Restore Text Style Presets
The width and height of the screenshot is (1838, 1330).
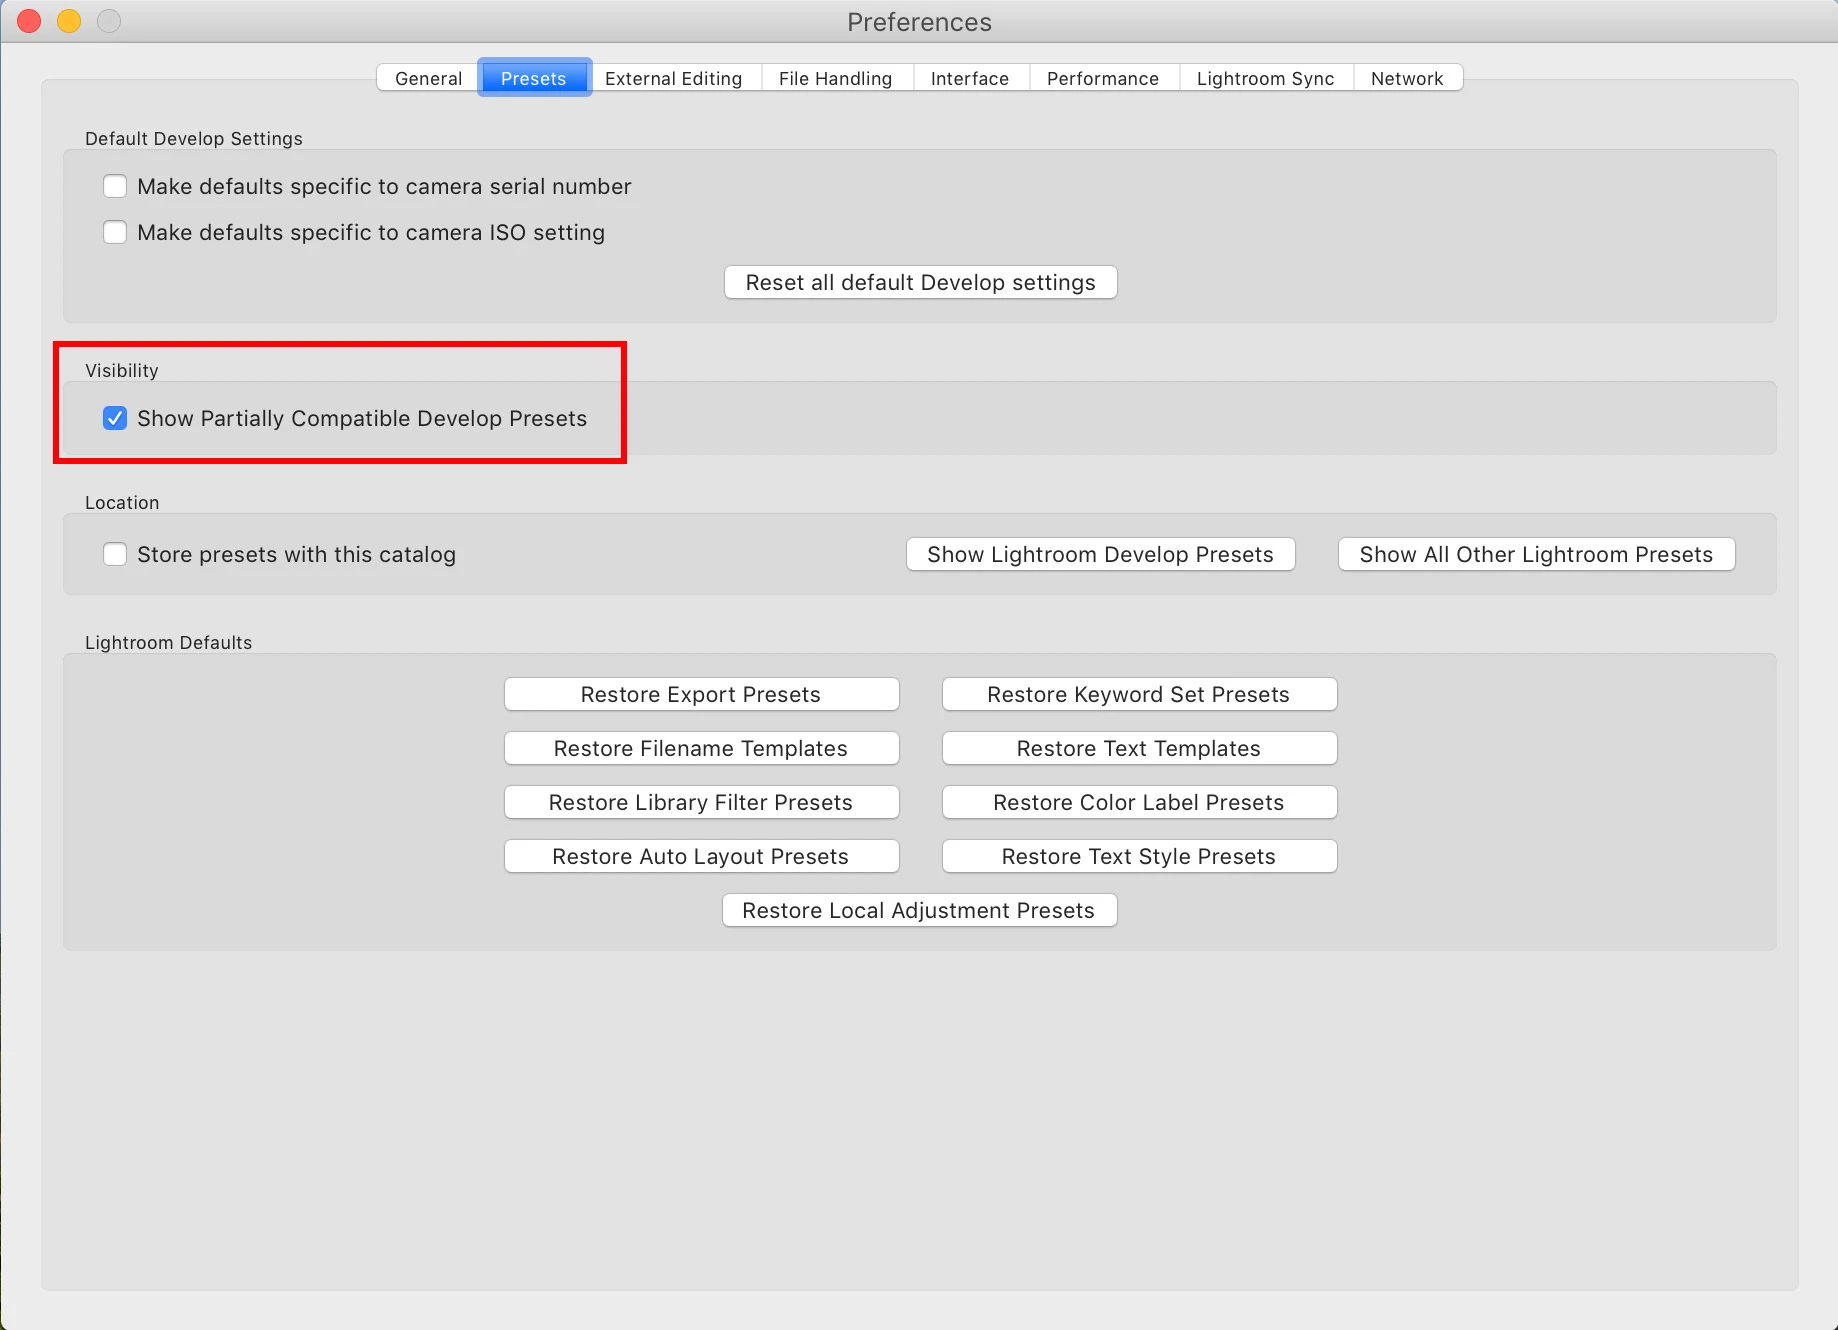coord(1139,856)
